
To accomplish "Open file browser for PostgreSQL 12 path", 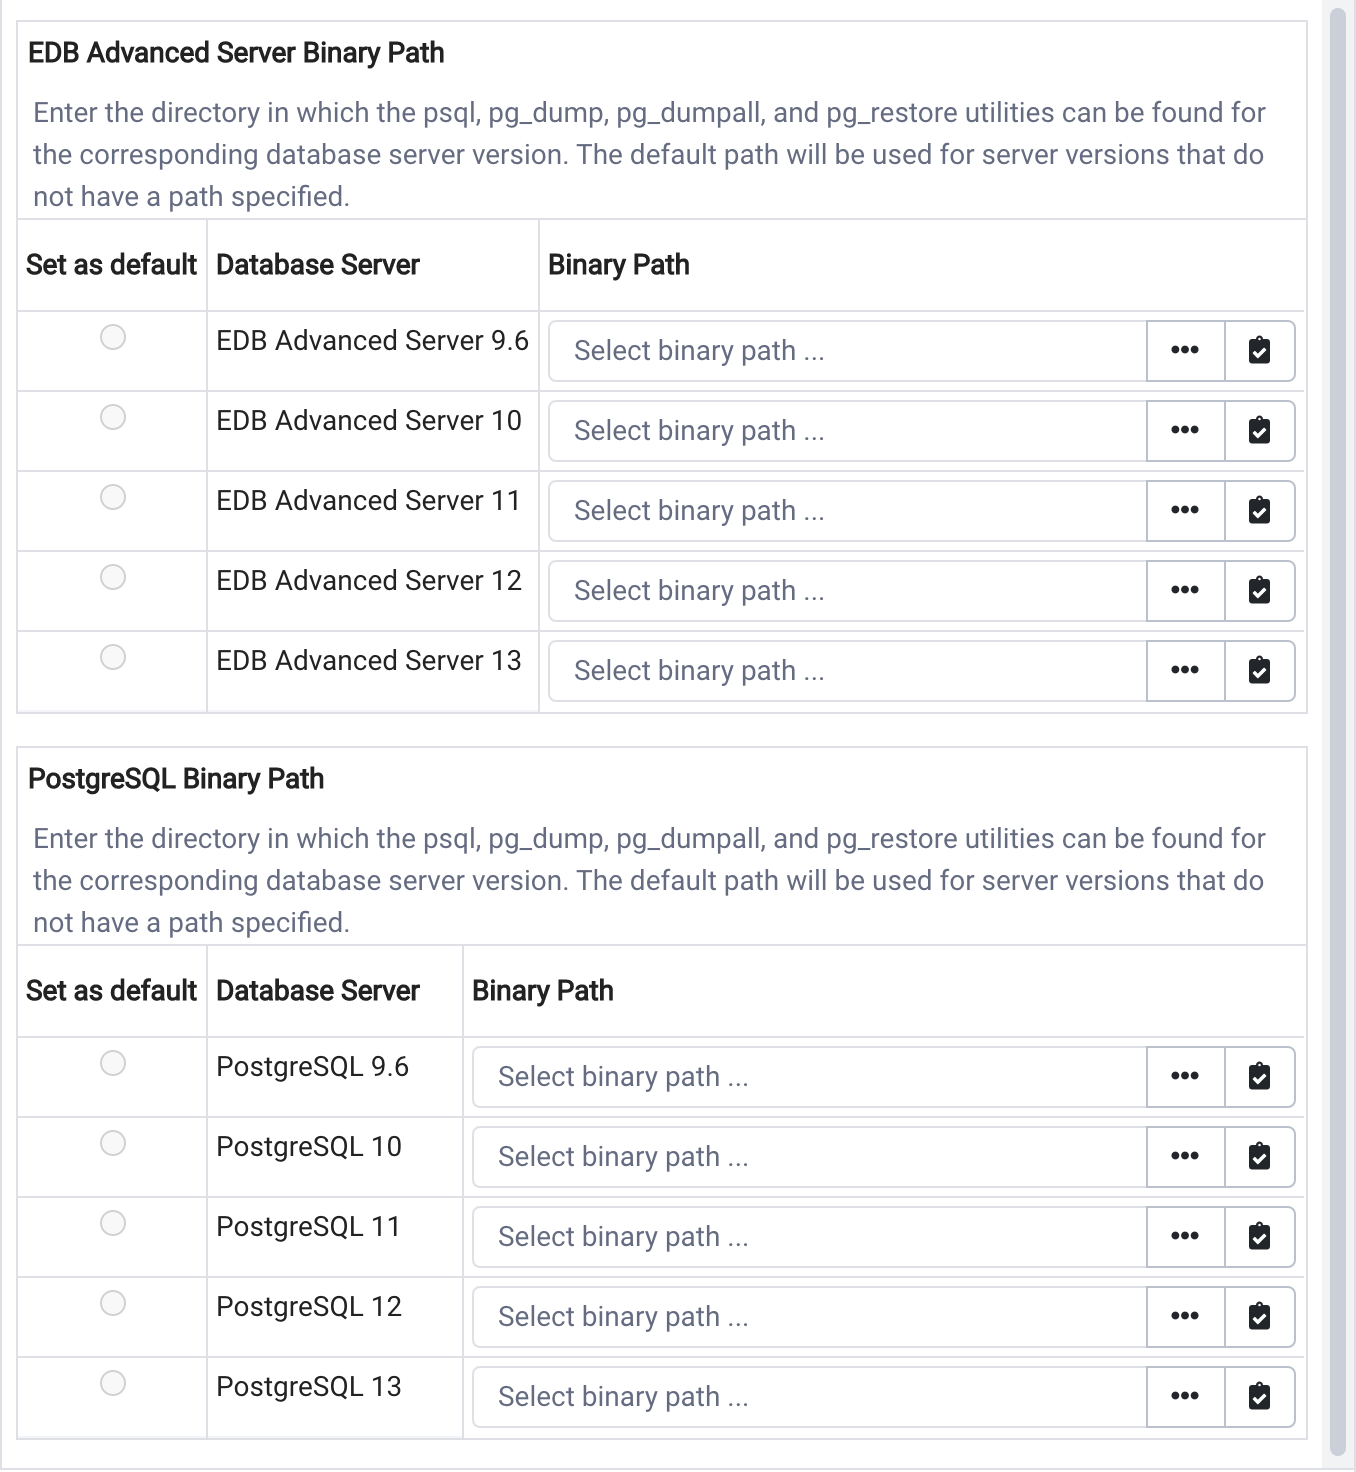I will point(1184,1316).
